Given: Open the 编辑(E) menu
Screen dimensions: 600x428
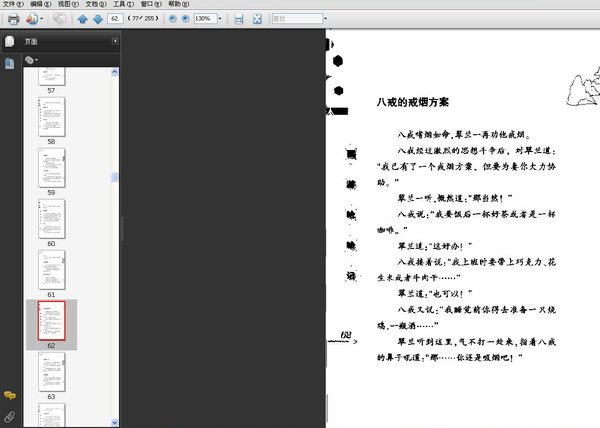Looking at the screenshot, I should [41, 4].
